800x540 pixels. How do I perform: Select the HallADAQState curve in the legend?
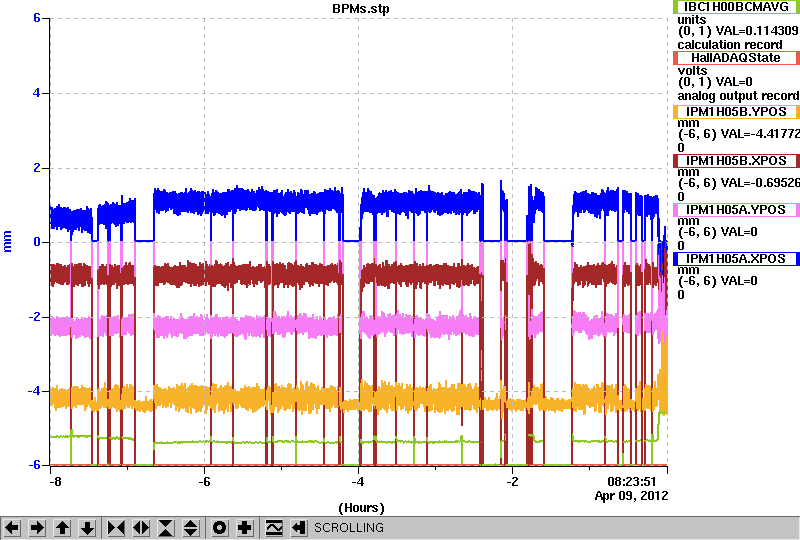(x=736, y=58)
